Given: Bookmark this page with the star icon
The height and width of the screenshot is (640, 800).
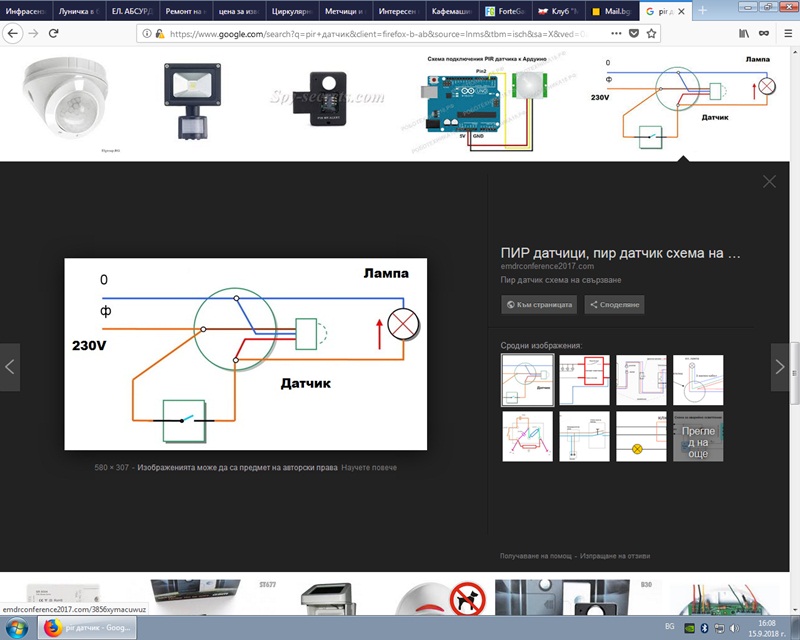Looking at the screenshot, I should [652, 33].
